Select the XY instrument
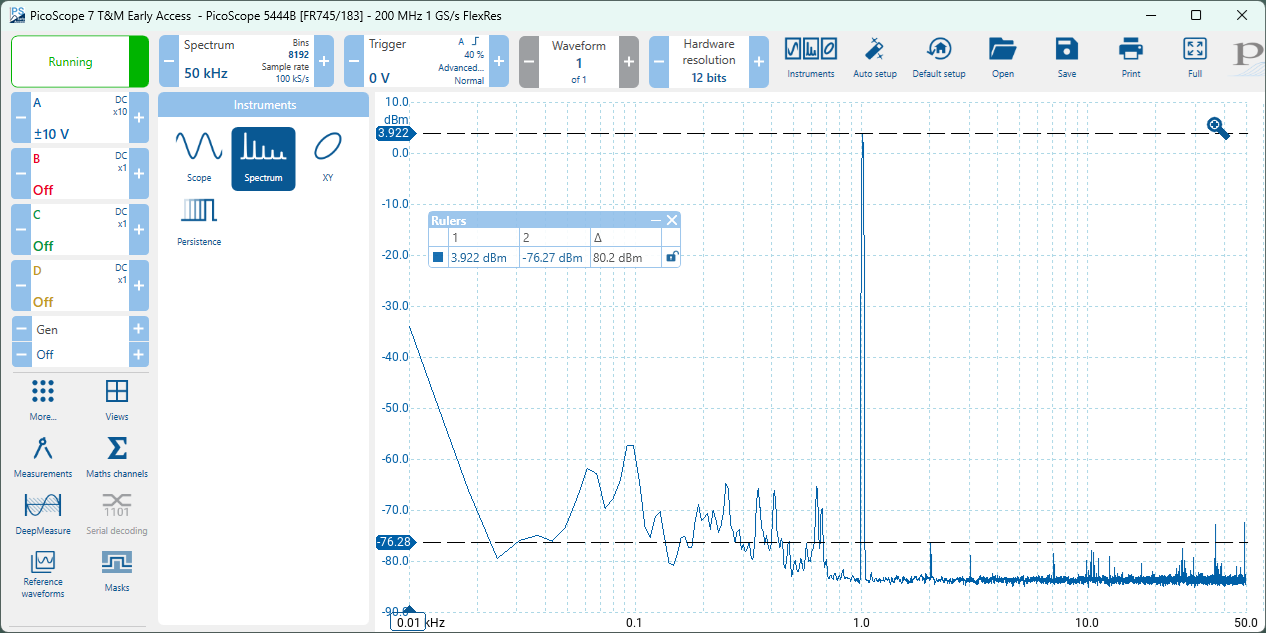 327,158
